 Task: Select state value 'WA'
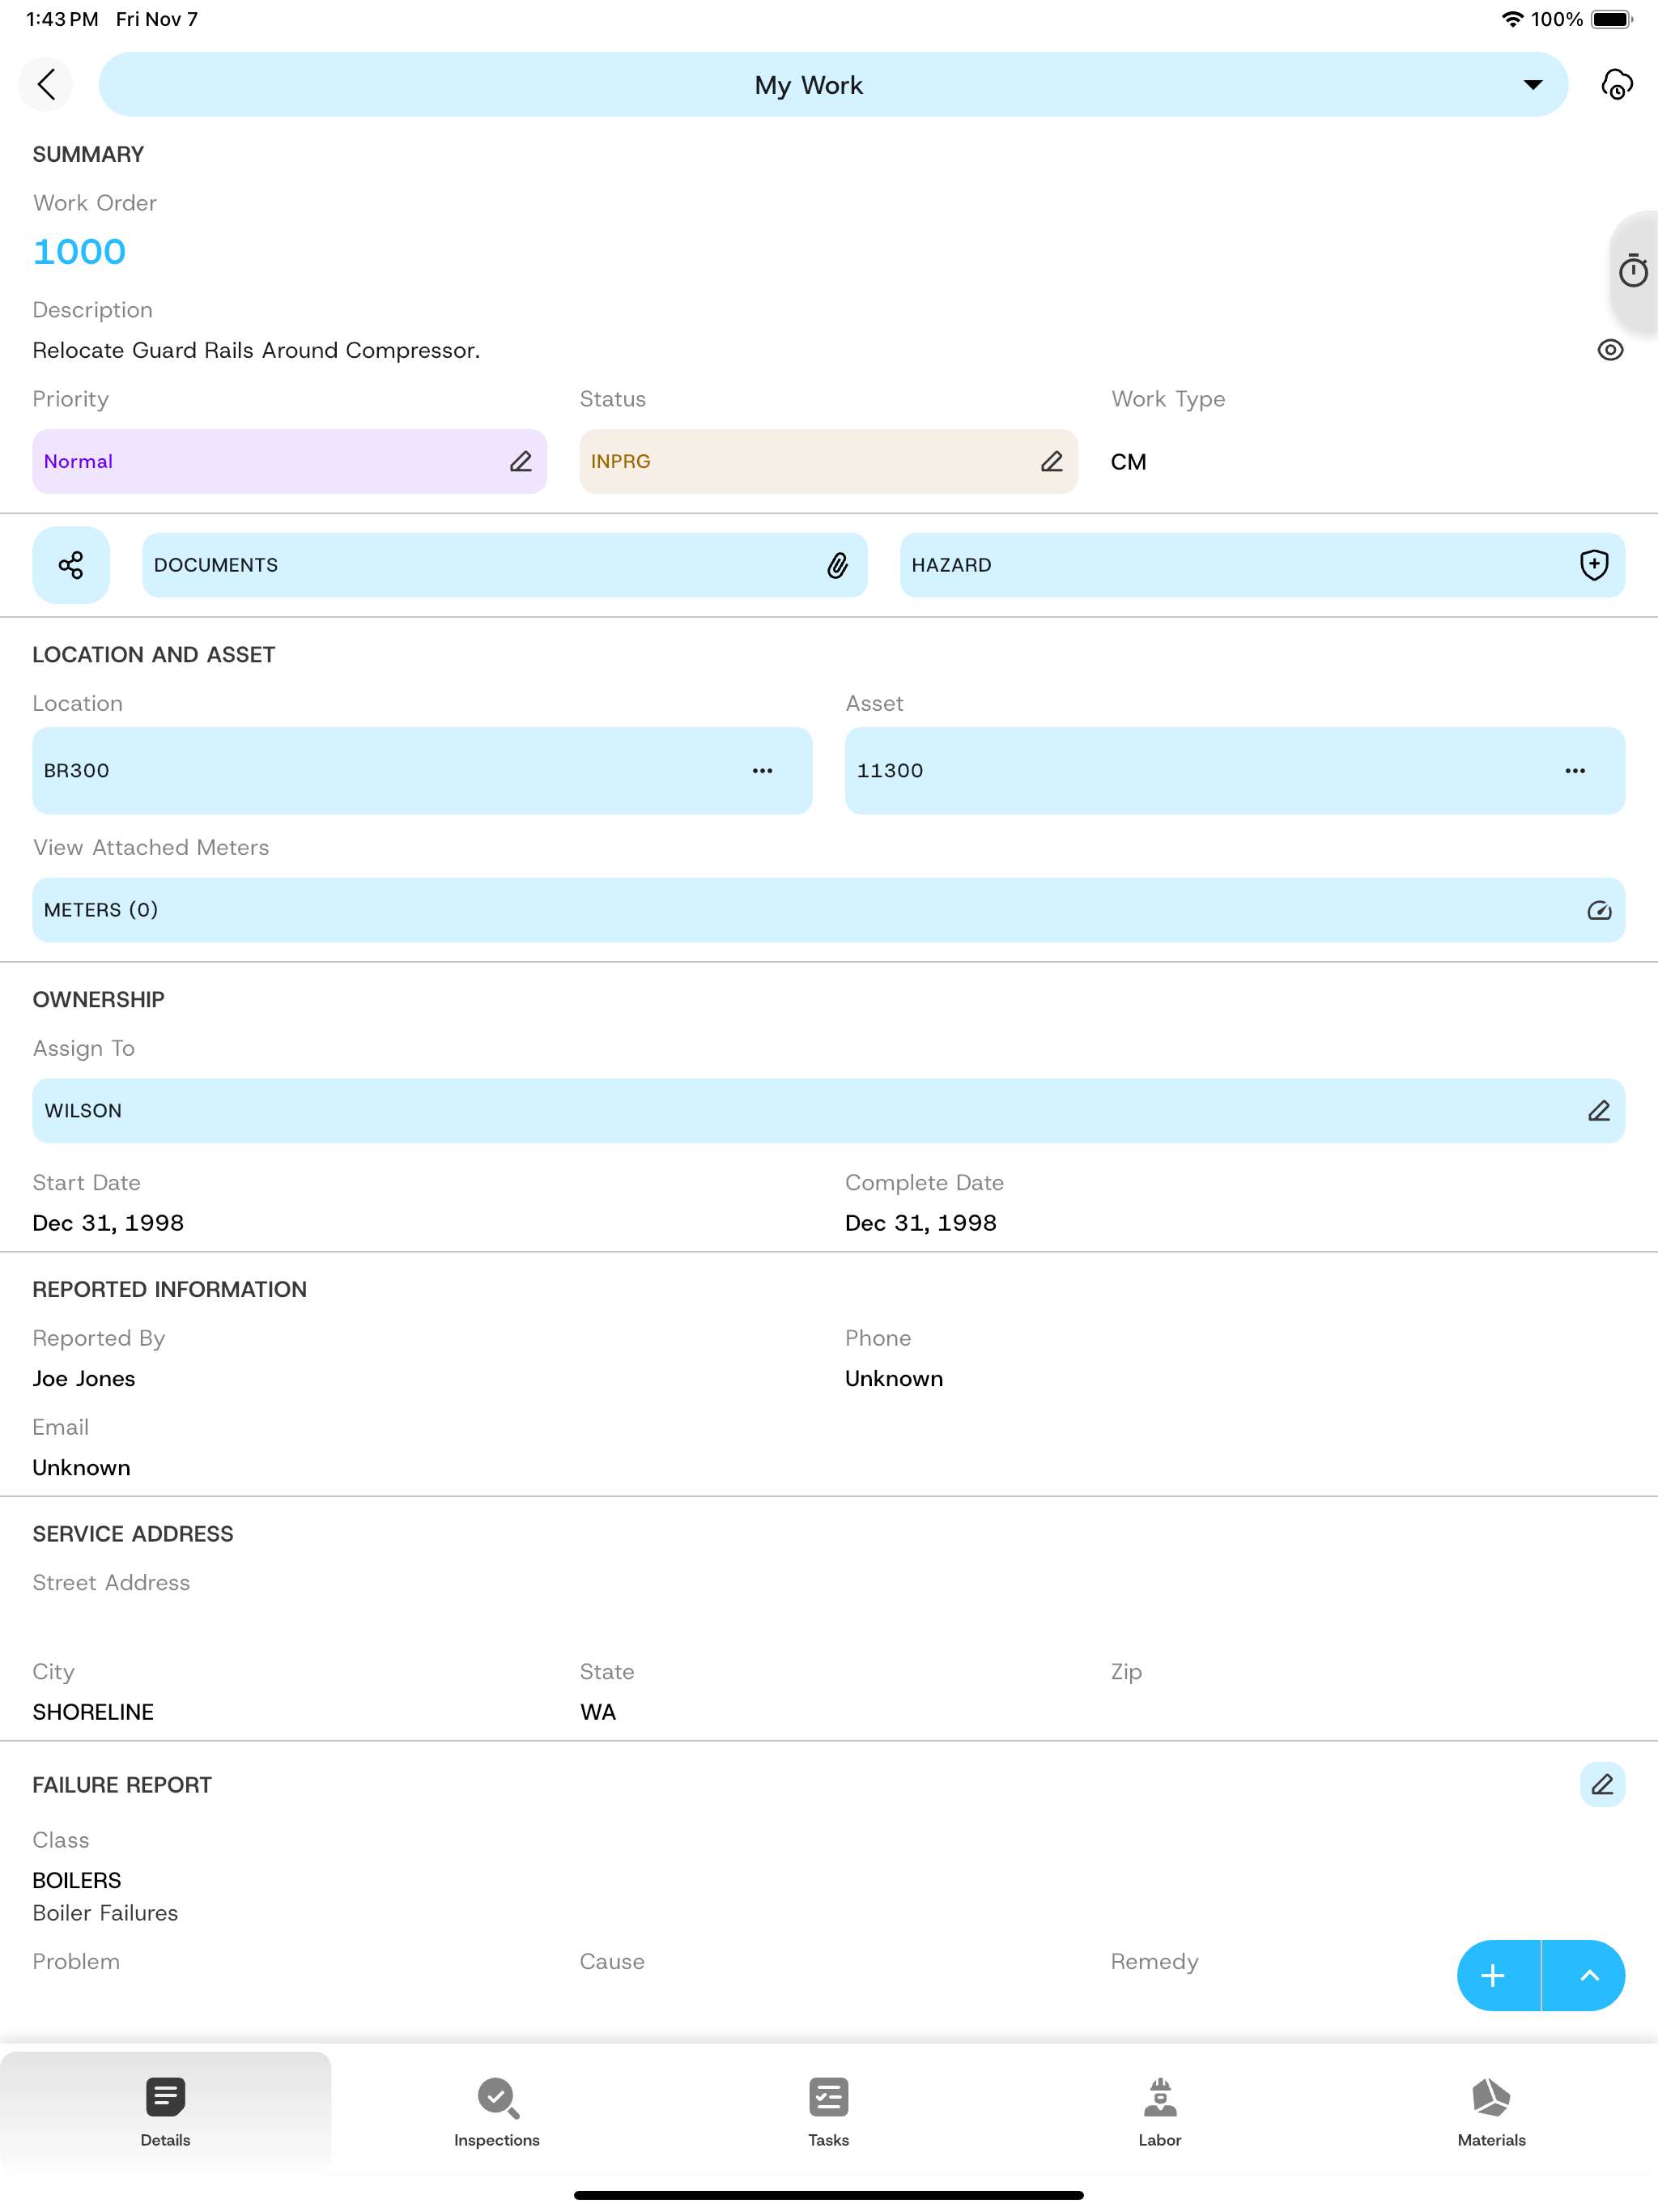(x=598, y=1712)
